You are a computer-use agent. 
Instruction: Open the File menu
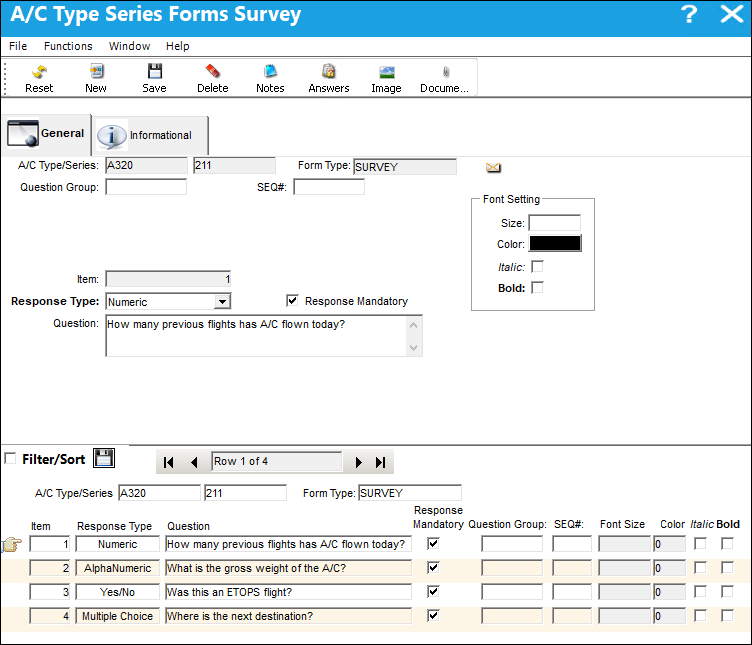tap(18, 46)
